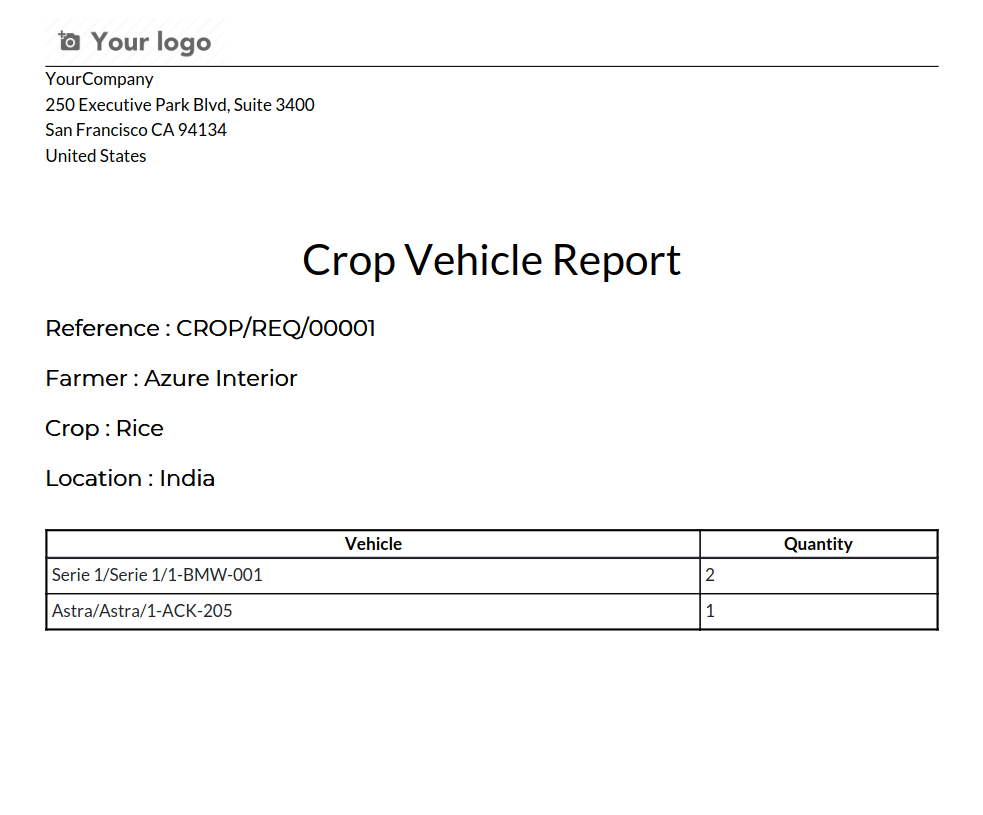Click the crop value Rice
This screenshot has width=983, height=815.
pos(140,429)
